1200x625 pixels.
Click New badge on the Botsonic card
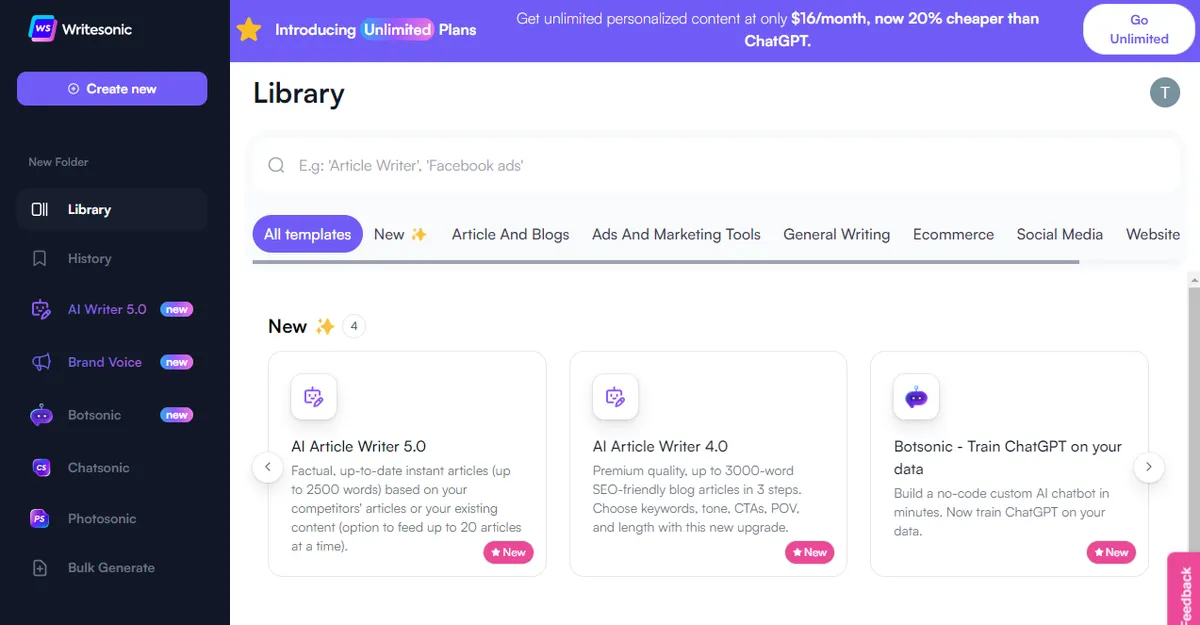tap(1111, 552)
